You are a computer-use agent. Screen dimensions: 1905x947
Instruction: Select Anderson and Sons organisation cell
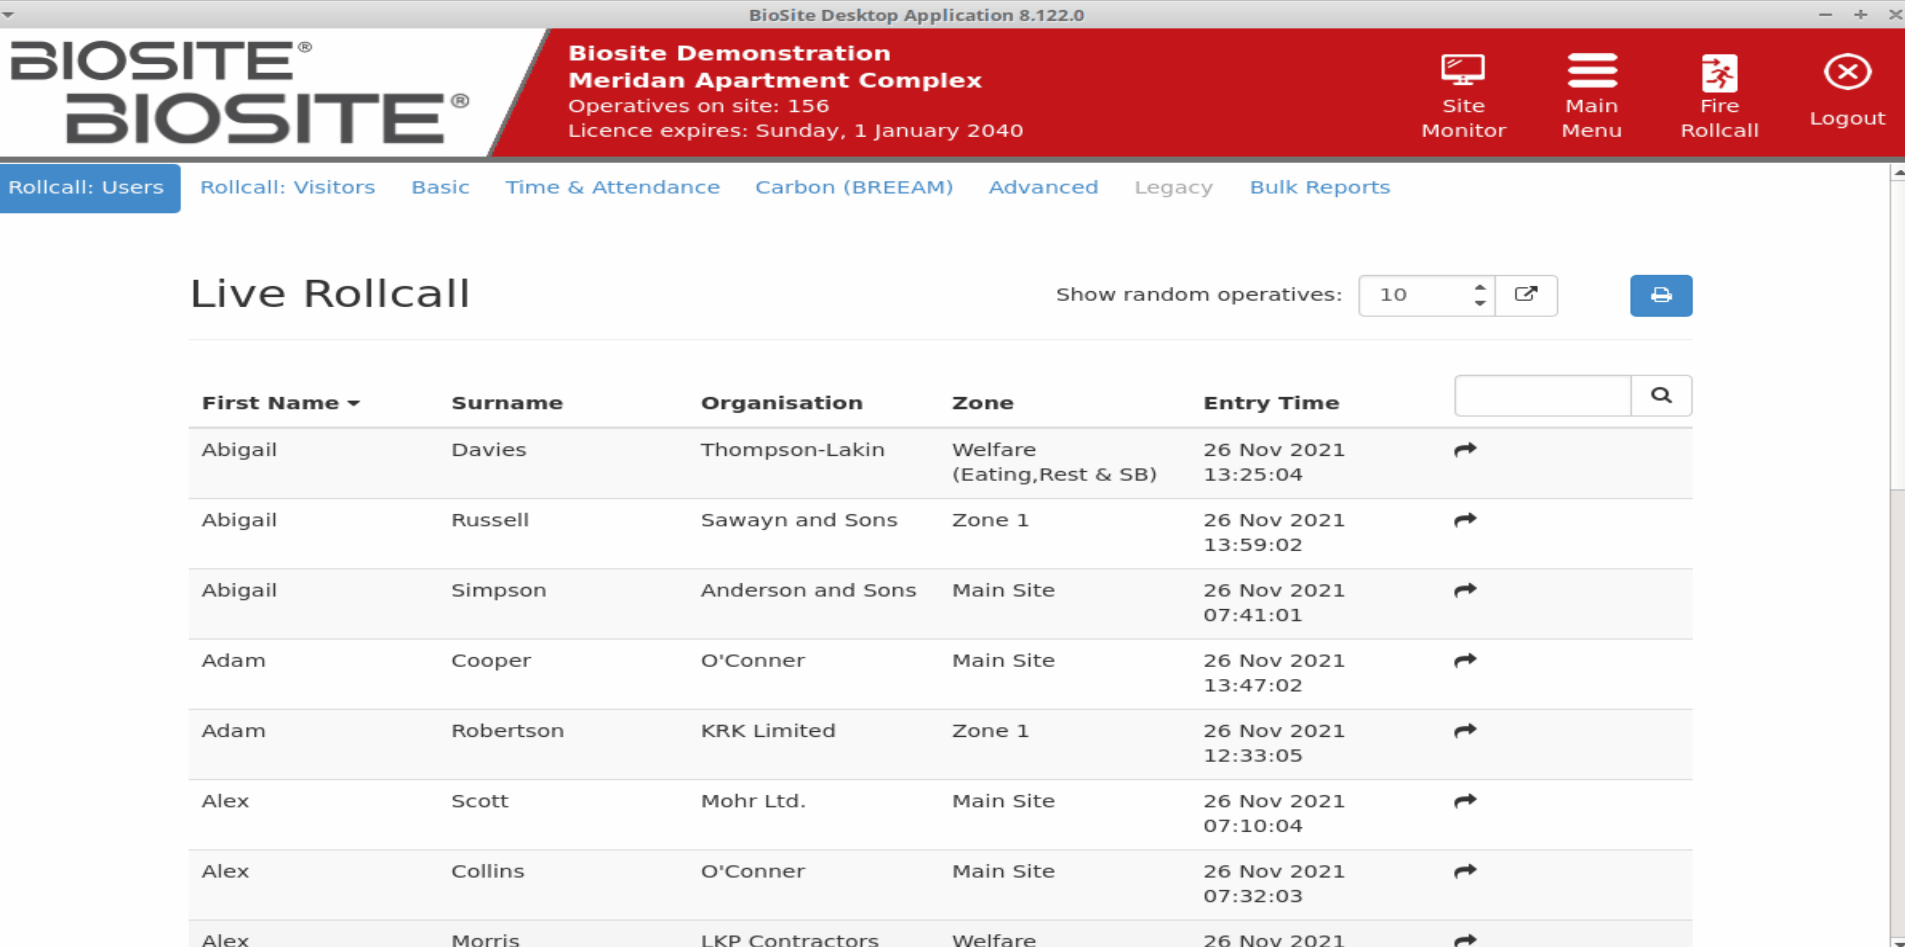[808, 590]
